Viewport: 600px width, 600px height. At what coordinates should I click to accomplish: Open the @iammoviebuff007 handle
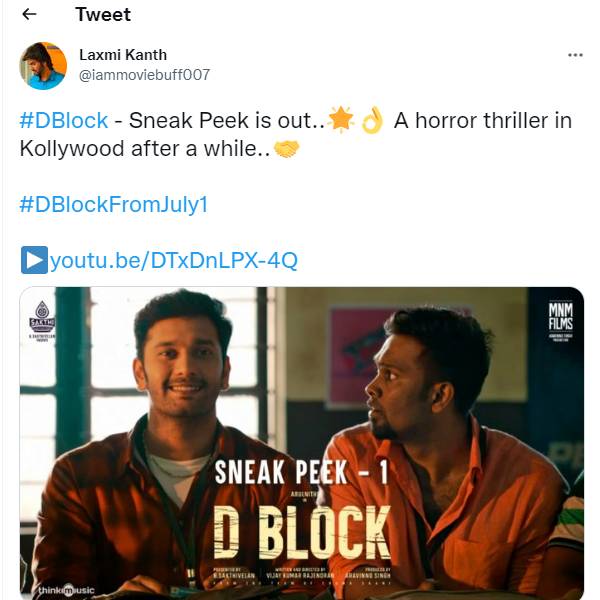[x=144, y=75]
